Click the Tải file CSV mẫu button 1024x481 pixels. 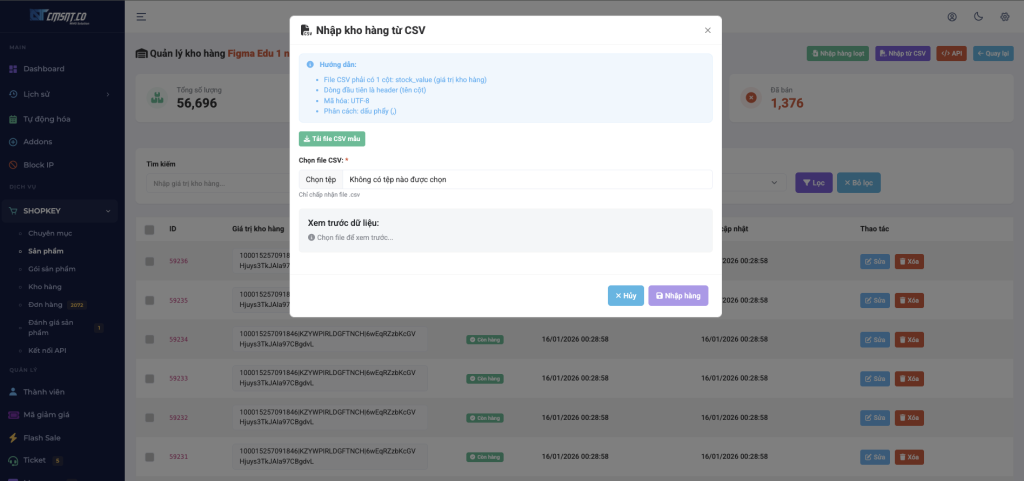[332, 139]
